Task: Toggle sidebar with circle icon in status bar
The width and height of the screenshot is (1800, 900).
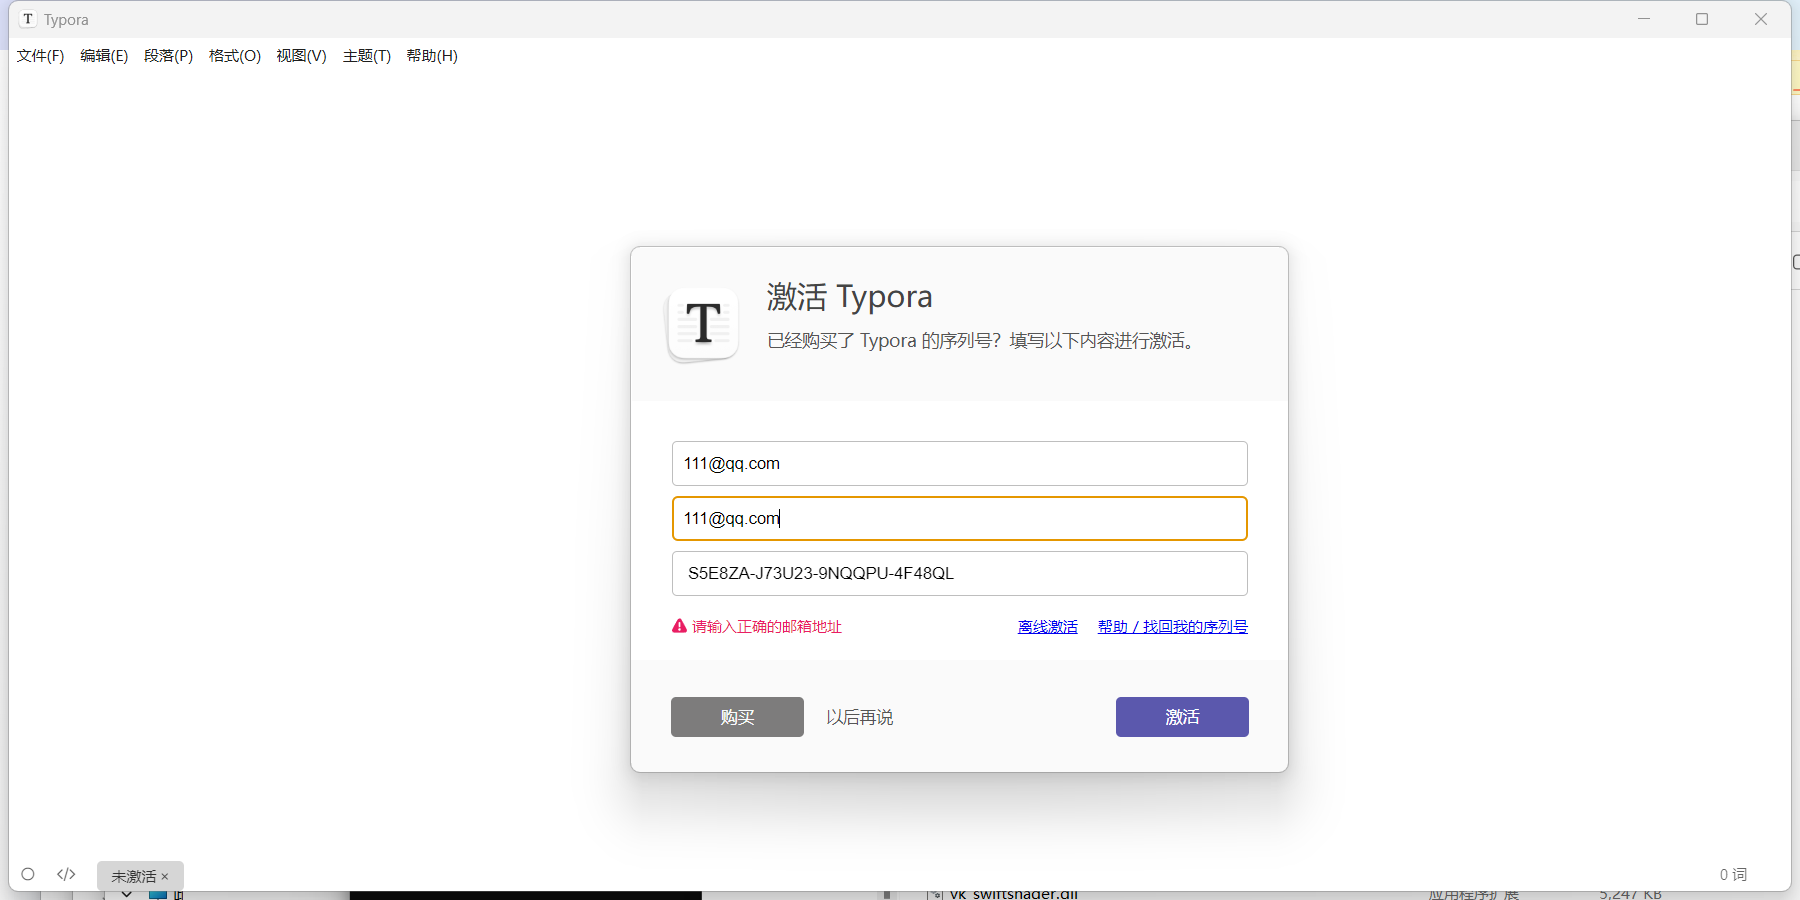Action: click(x=28, y=874)
